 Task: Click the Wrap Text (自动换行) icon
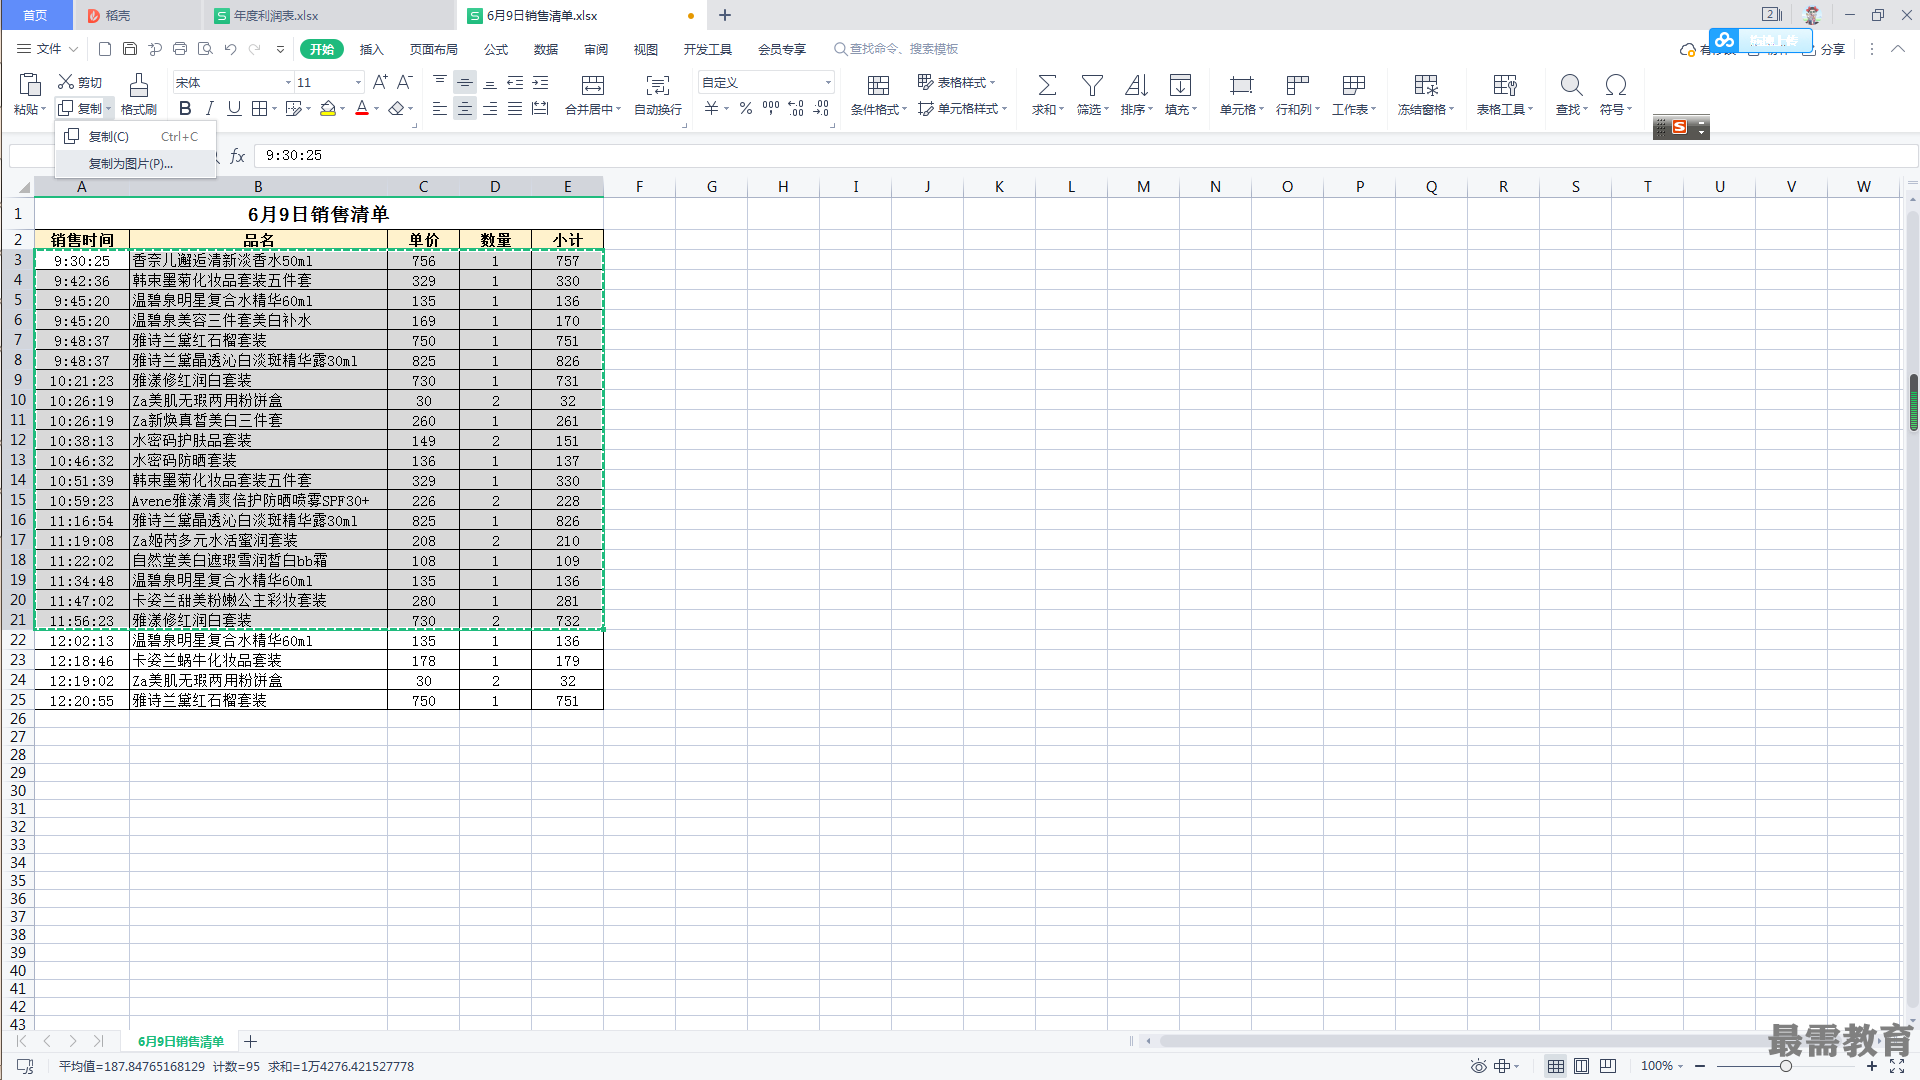658,85
